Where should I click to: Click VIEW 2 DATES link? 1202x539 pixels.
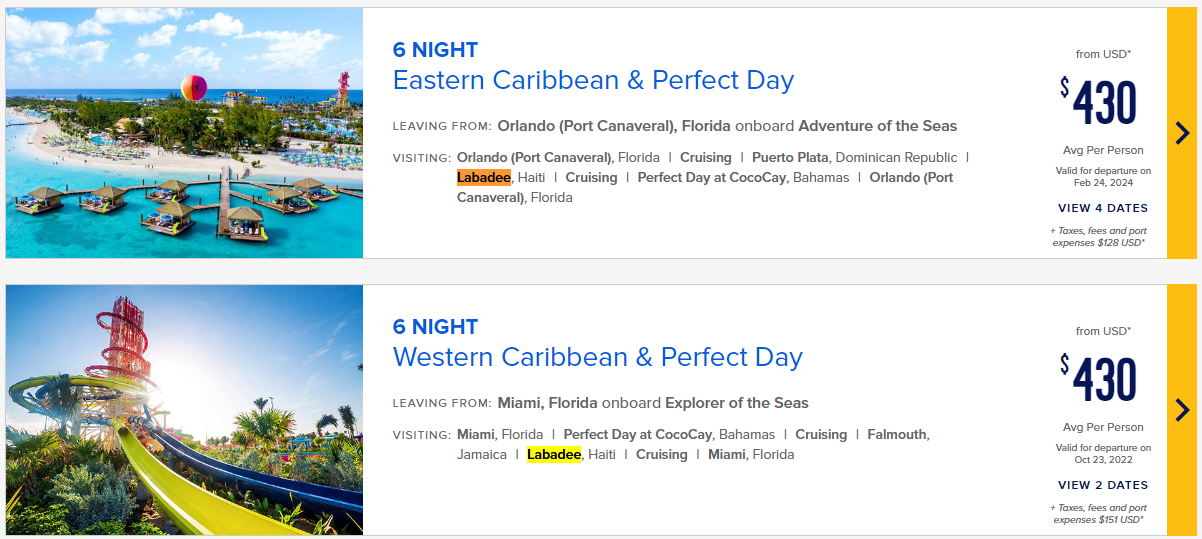pyautogui.click(x=1103, y=485)
